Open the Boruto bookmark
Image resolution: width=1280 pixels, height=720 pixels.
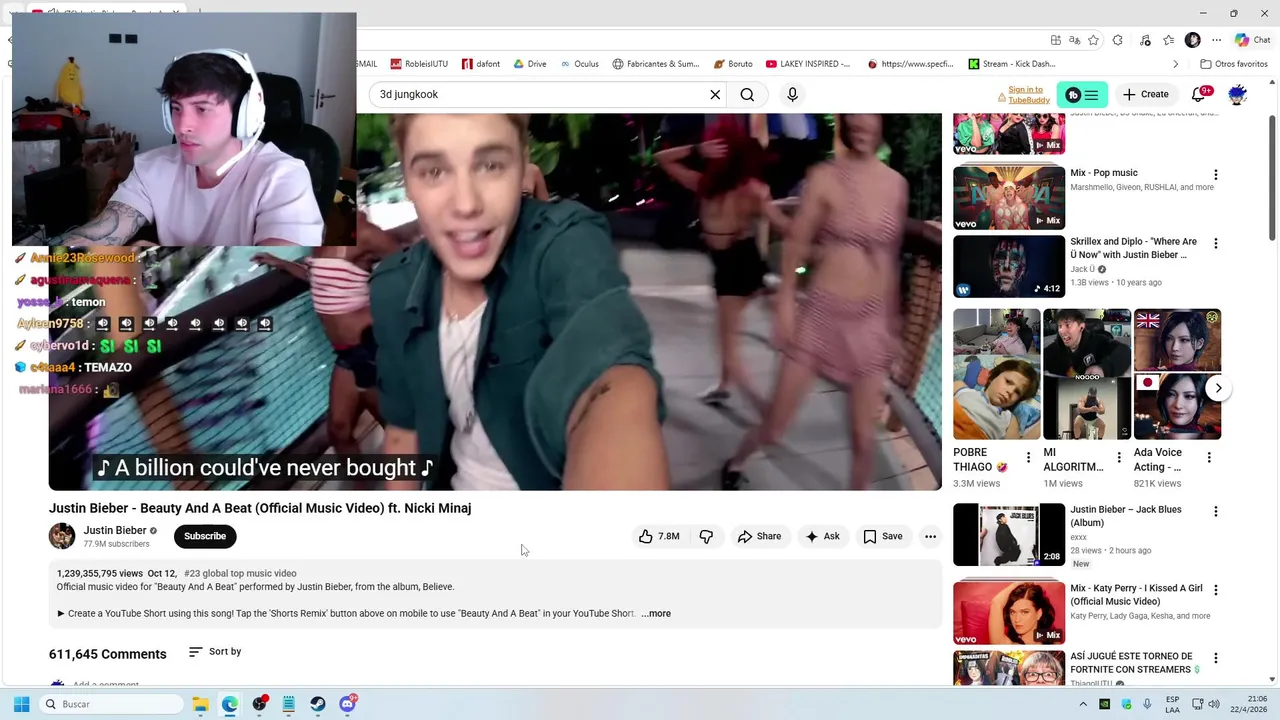733,64
